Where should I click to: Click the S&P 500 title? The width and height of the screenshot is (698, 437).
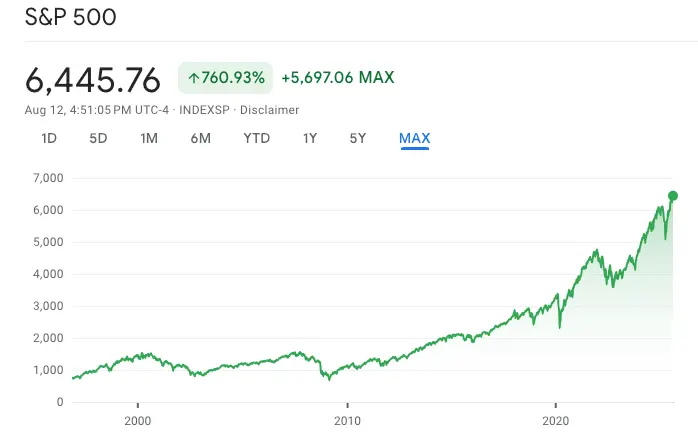[x=70, y=19]
